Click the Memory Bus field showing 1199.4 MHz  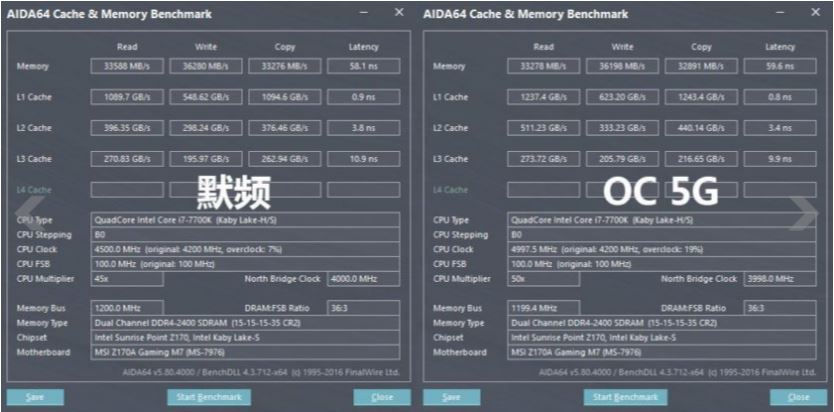pyautogui.click(x=543, y=308)
